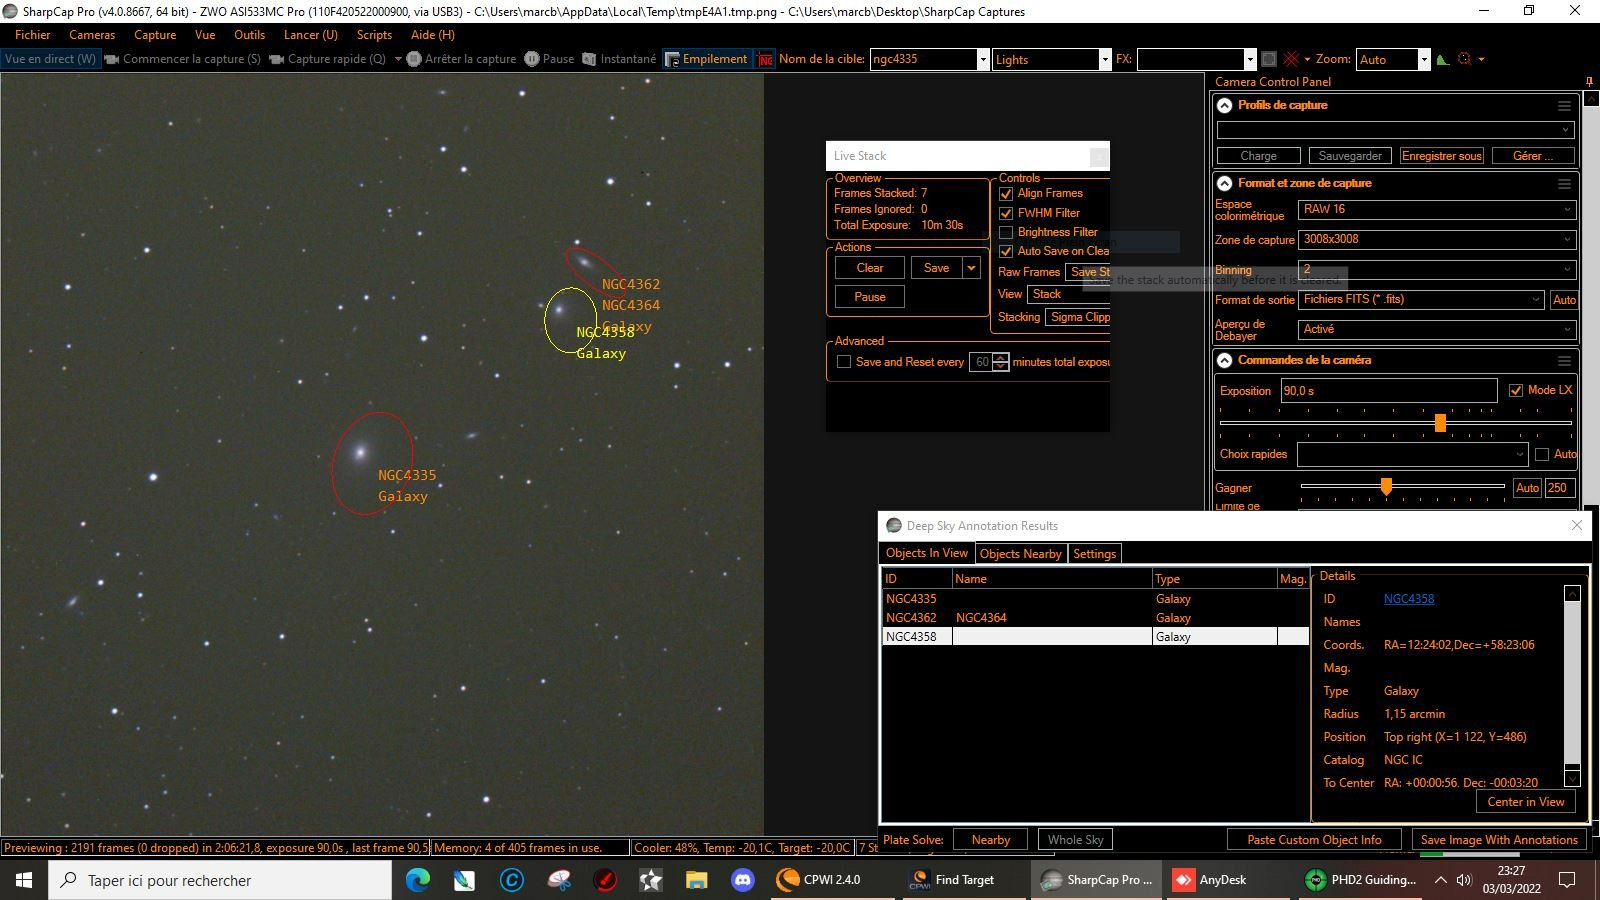Open hamburger menu of Commandes de la caméra
Screen dimensions: 1600x900
tap(1564, 361)
